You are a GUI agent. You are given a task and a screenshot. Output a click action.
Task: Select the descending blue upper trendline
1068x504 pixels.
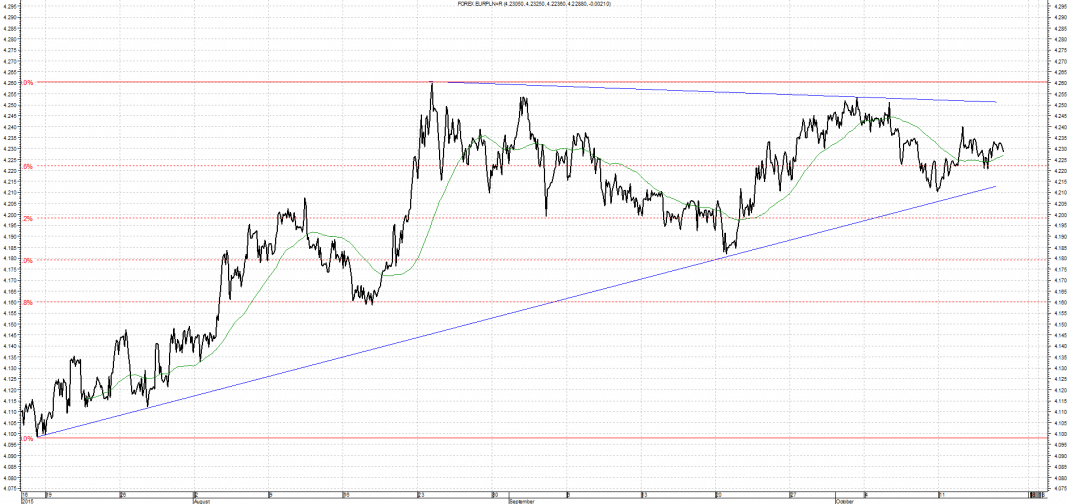714,92
